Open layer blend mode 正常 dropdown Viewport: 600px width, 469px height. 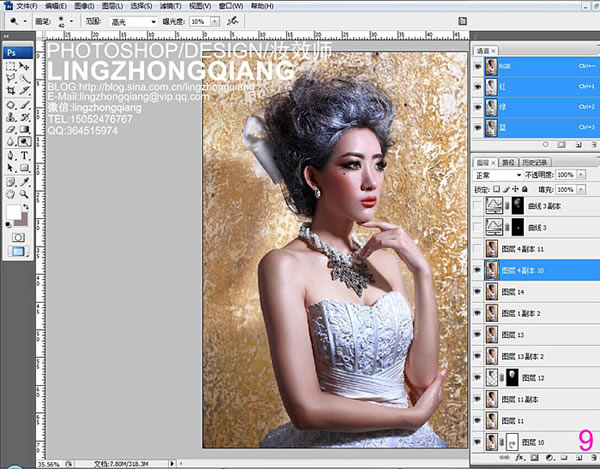pos(498,175)
